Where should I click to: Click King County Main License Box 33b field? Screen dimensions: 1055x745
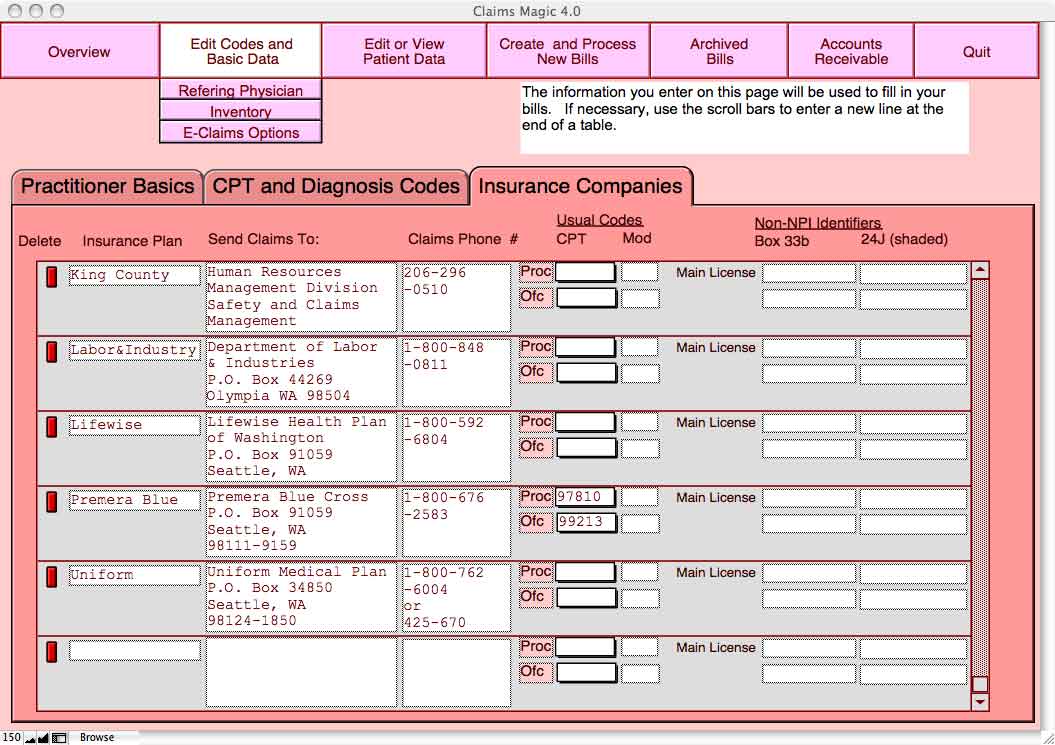809,273
